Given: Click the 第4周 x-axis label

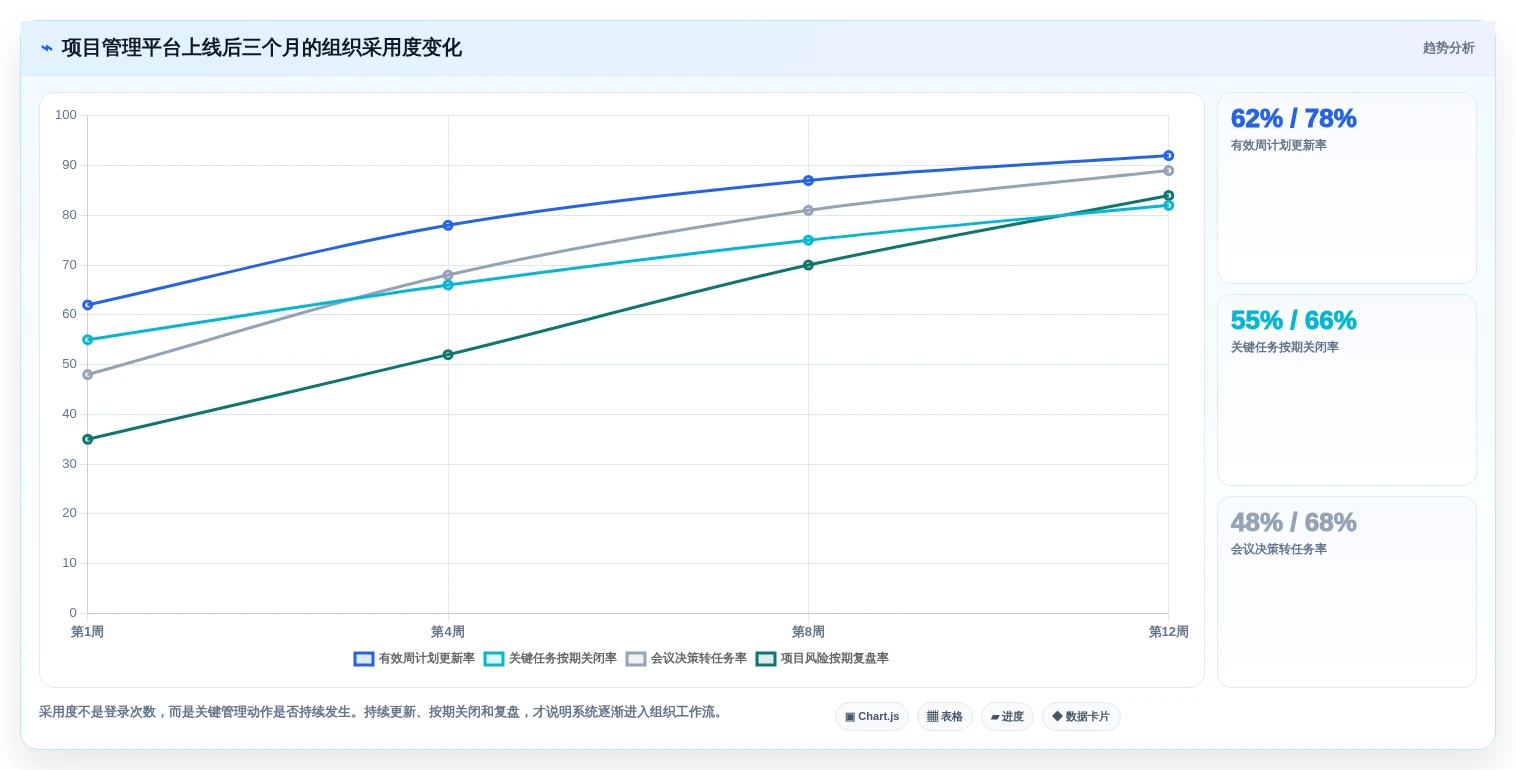Looking at the screenshot, I should tap(448, 632).
